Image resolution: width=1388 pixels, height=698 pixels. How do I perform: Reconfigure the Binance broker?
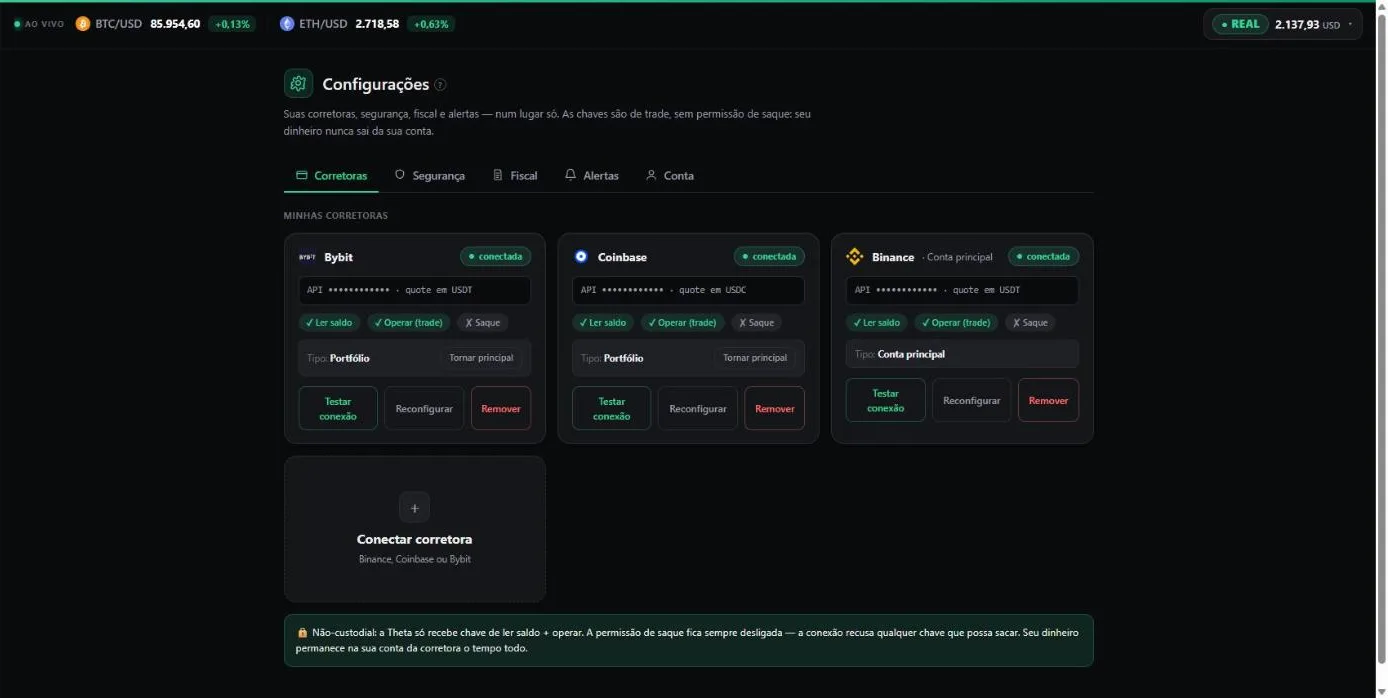[972, 400]
